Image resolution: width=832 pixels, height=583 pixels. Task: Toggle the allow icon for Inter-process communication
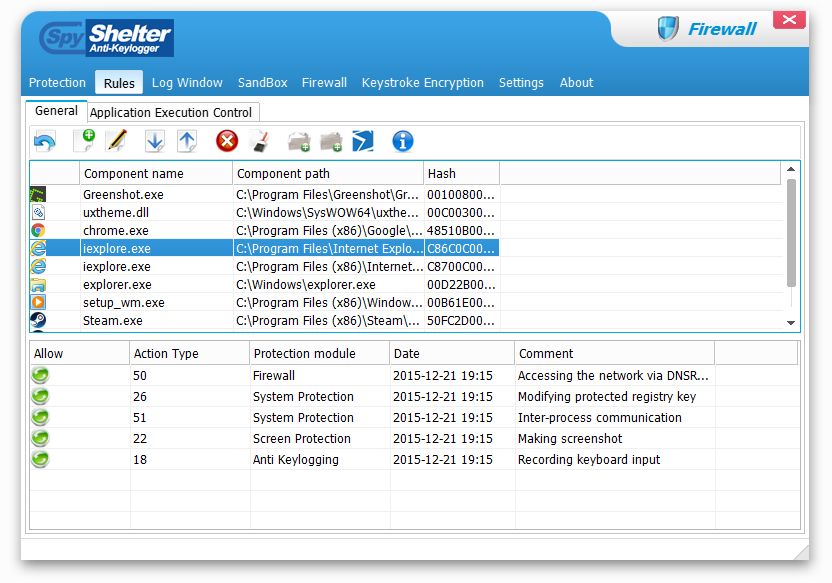pyautogui.click(x=40, y=417)
